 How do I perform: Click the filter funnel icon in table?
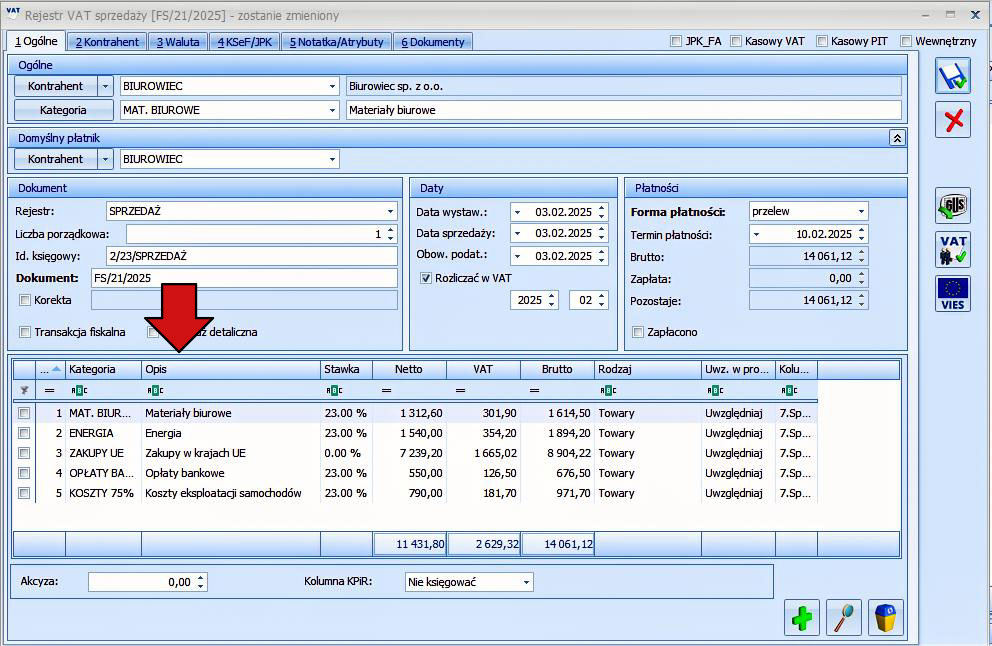(24, 390)
